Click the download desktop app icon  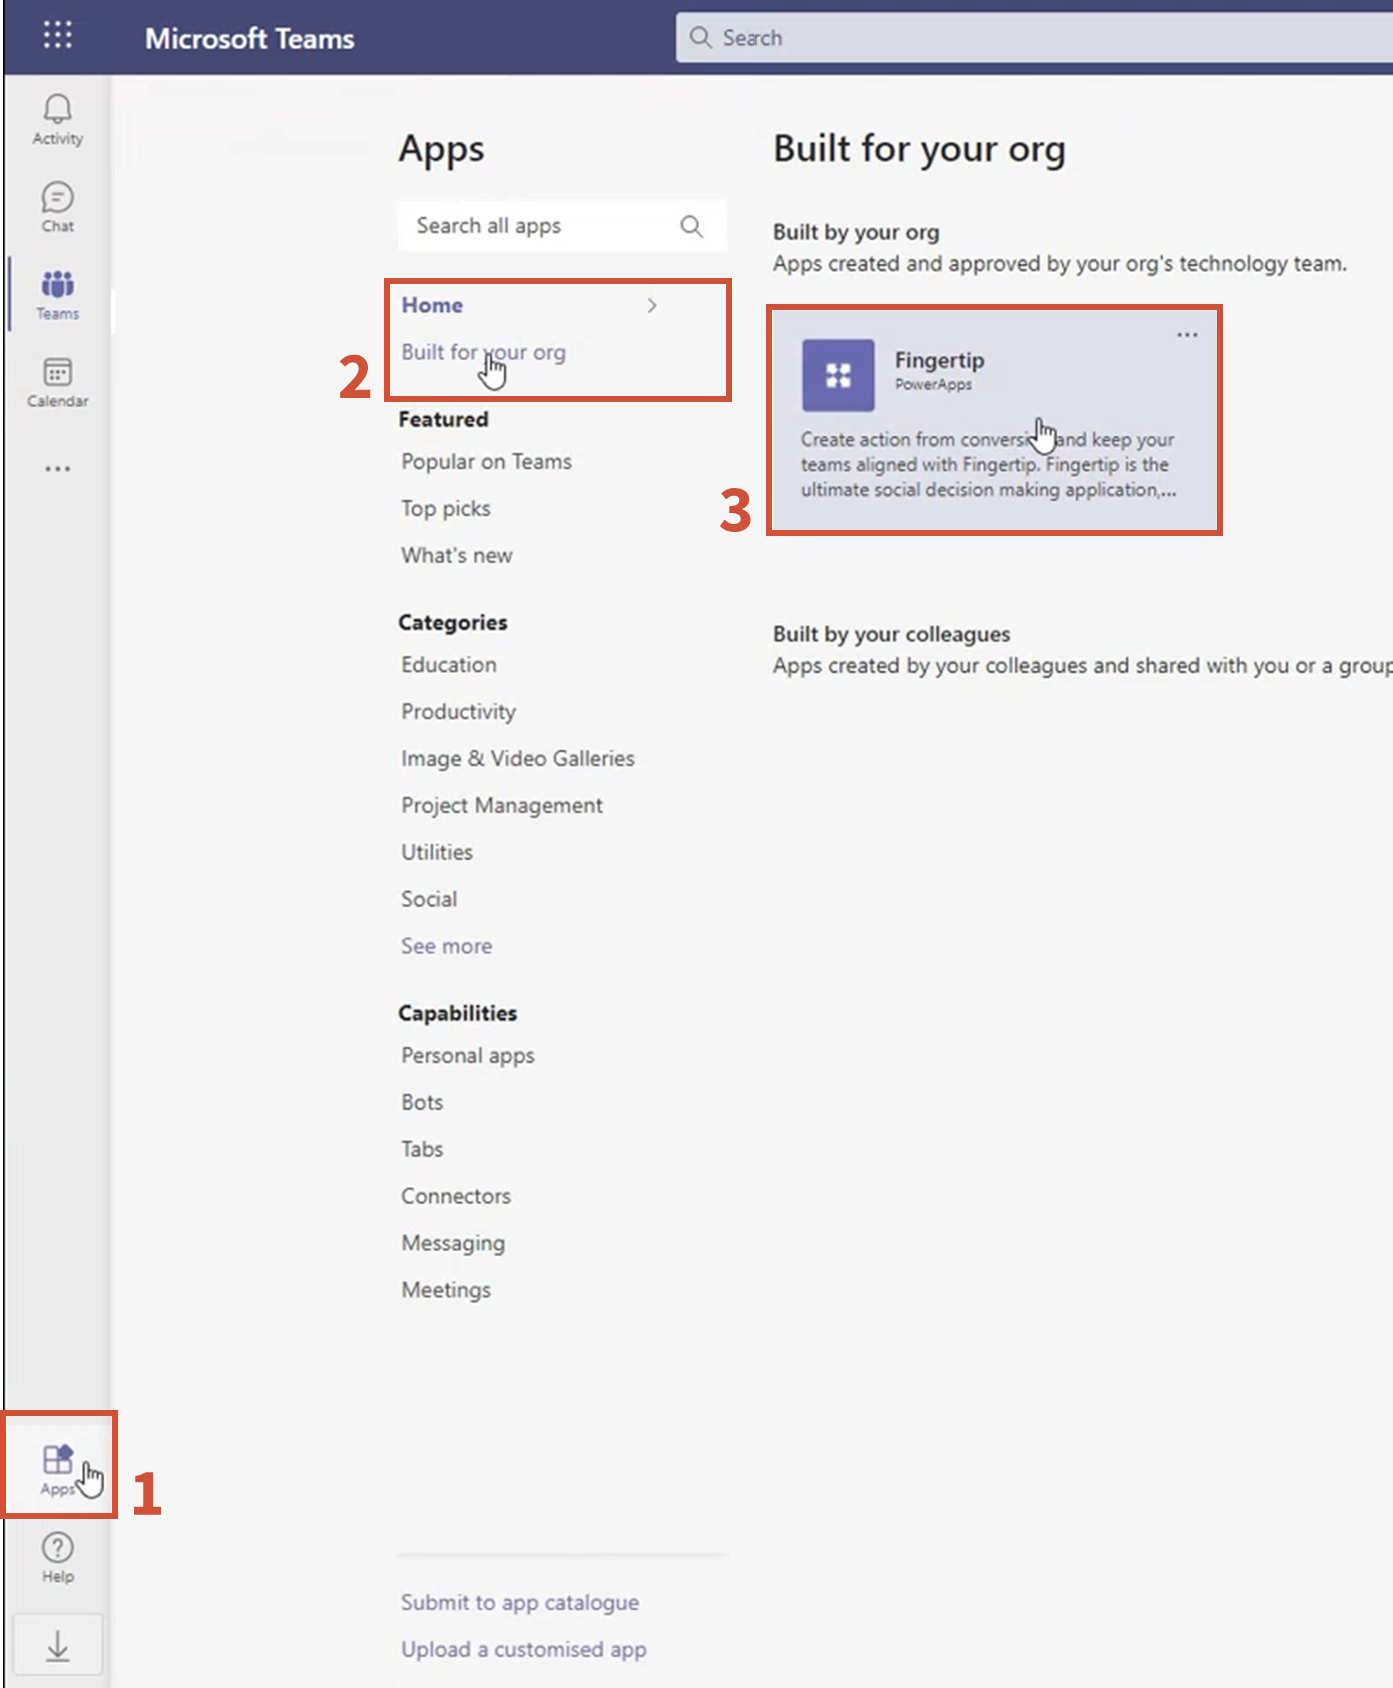(58, 1645)
